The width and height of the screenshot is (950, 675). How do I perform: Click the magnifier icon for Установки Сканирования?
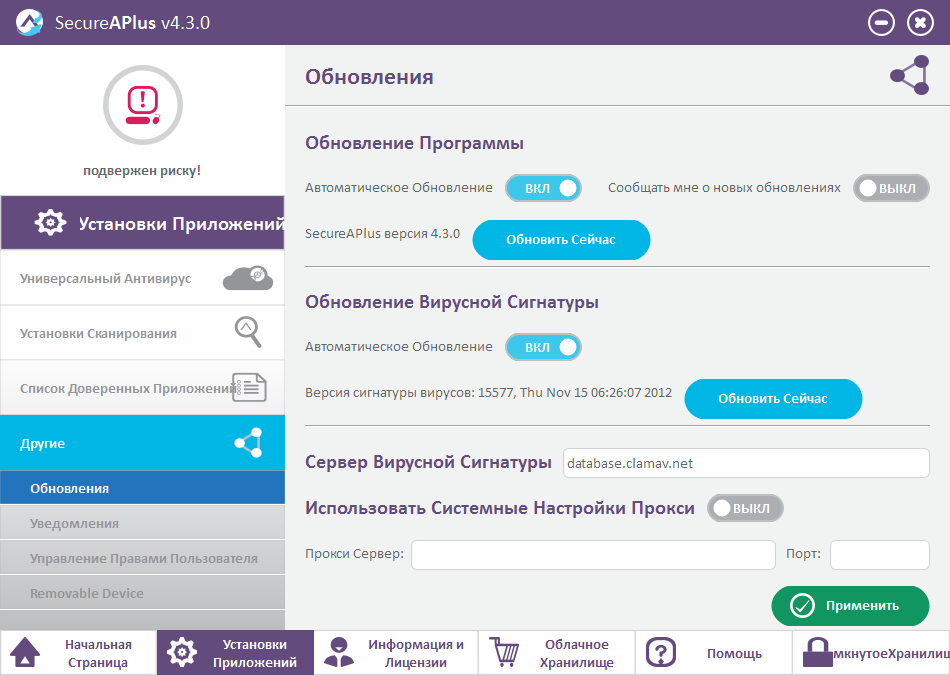[x=248, y=331]
